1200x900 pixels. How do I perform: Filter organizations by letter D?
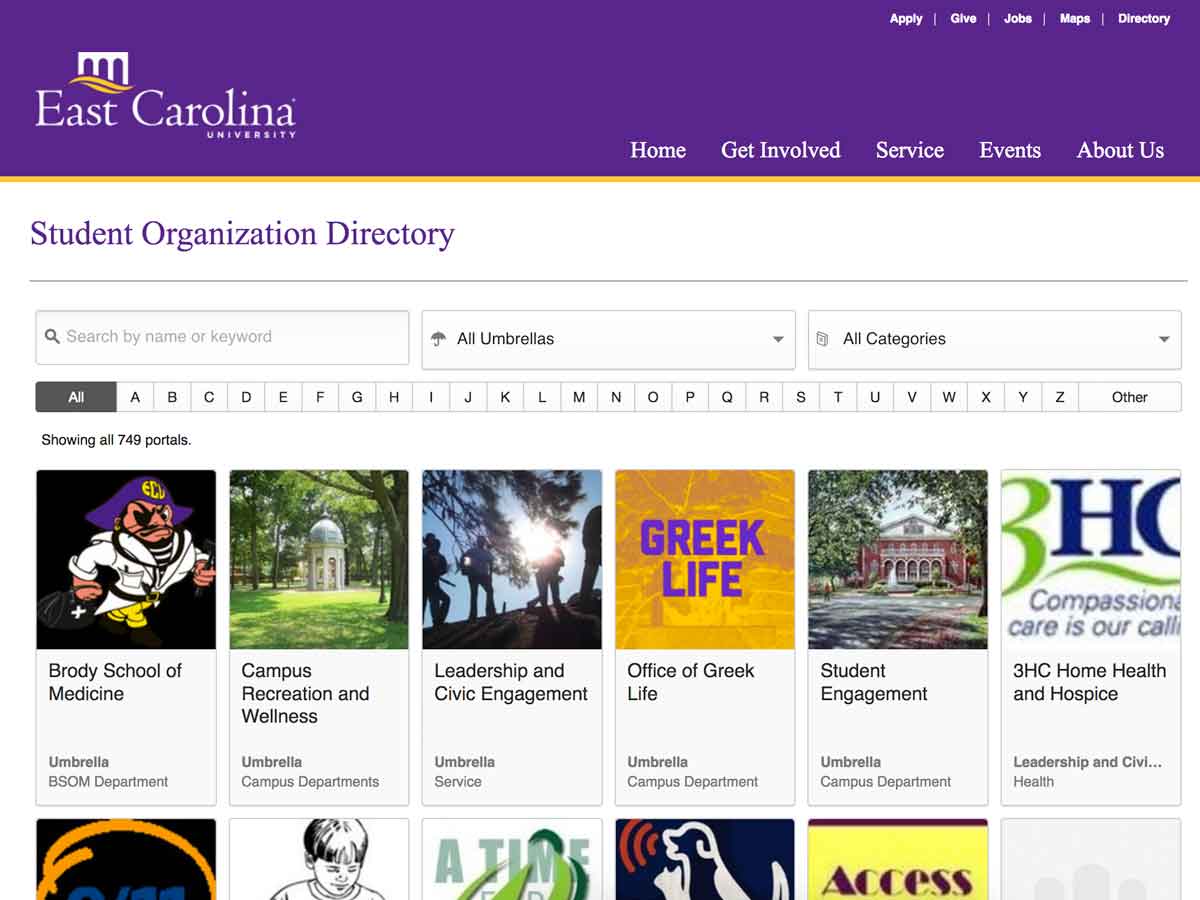pyautogui.click(x=246, y=397)
